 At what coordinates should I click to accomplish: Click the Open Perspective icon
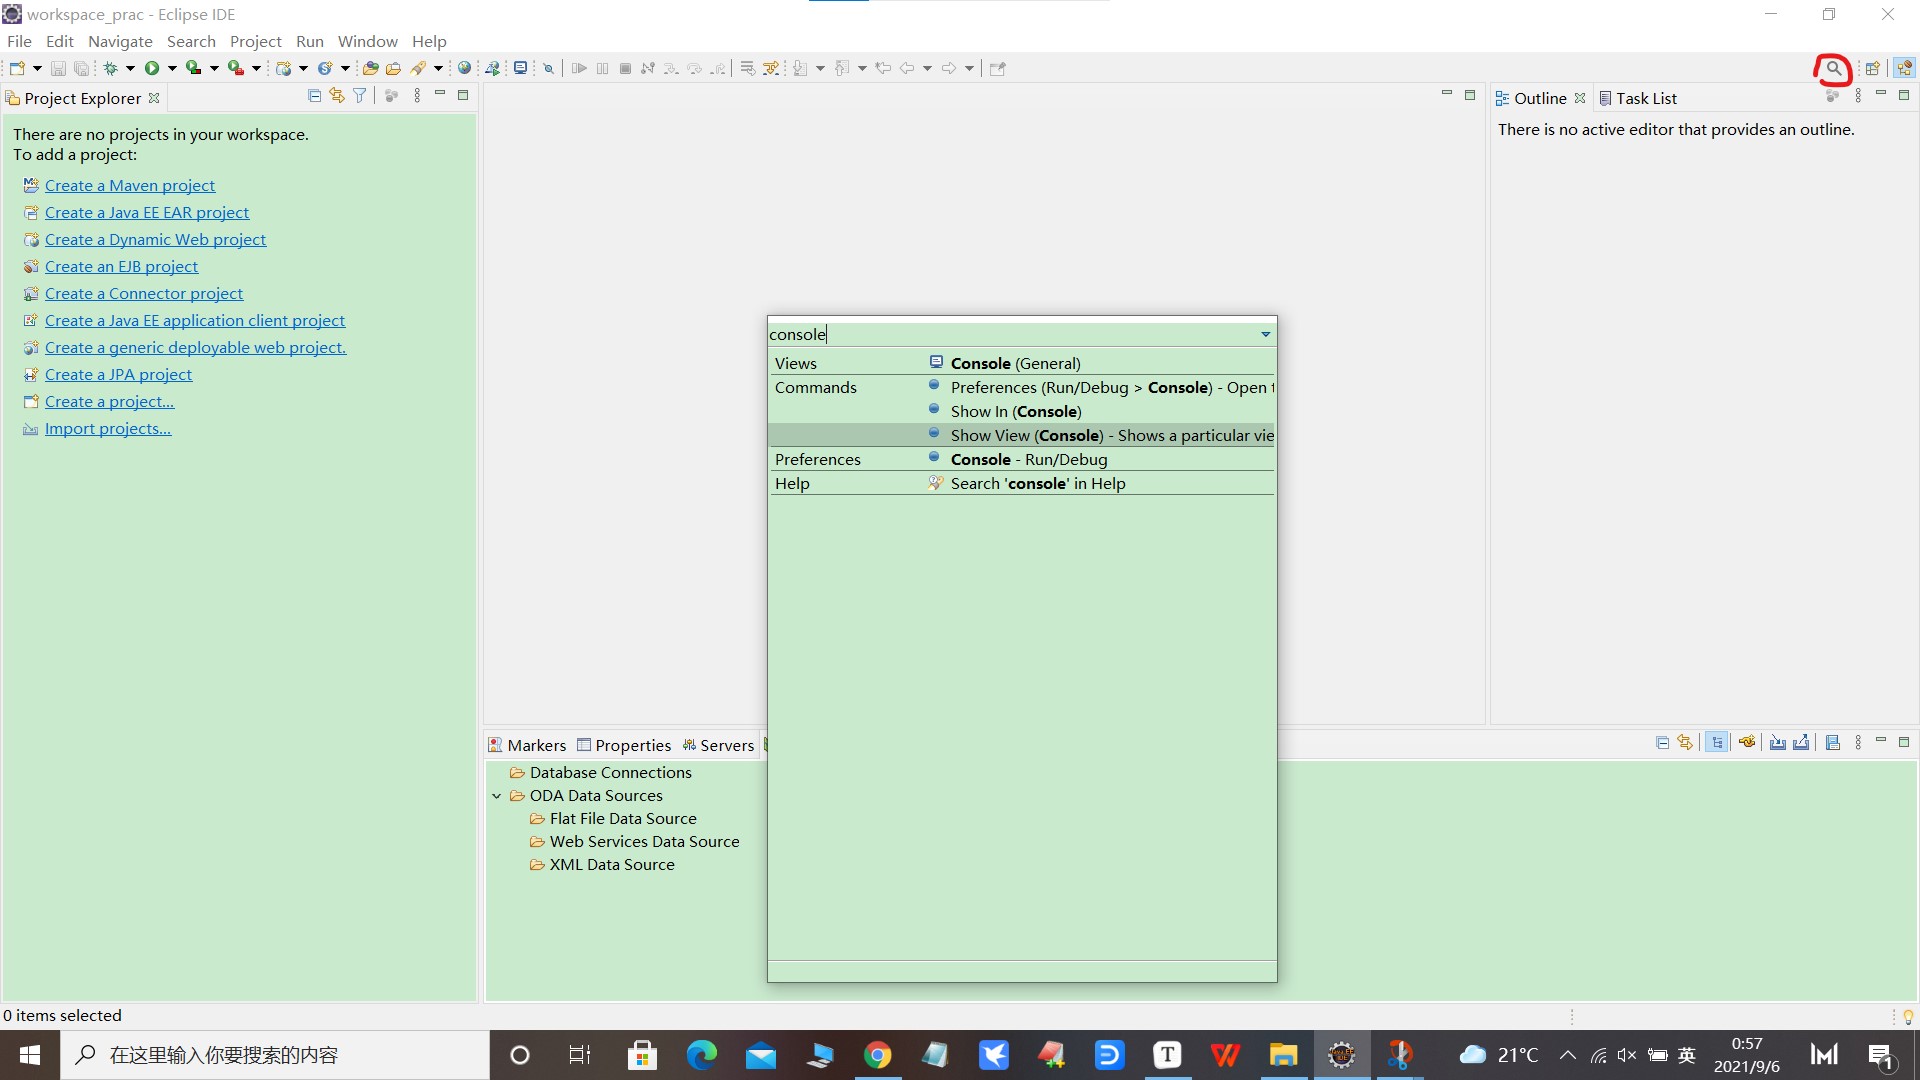click(1872, 68)
